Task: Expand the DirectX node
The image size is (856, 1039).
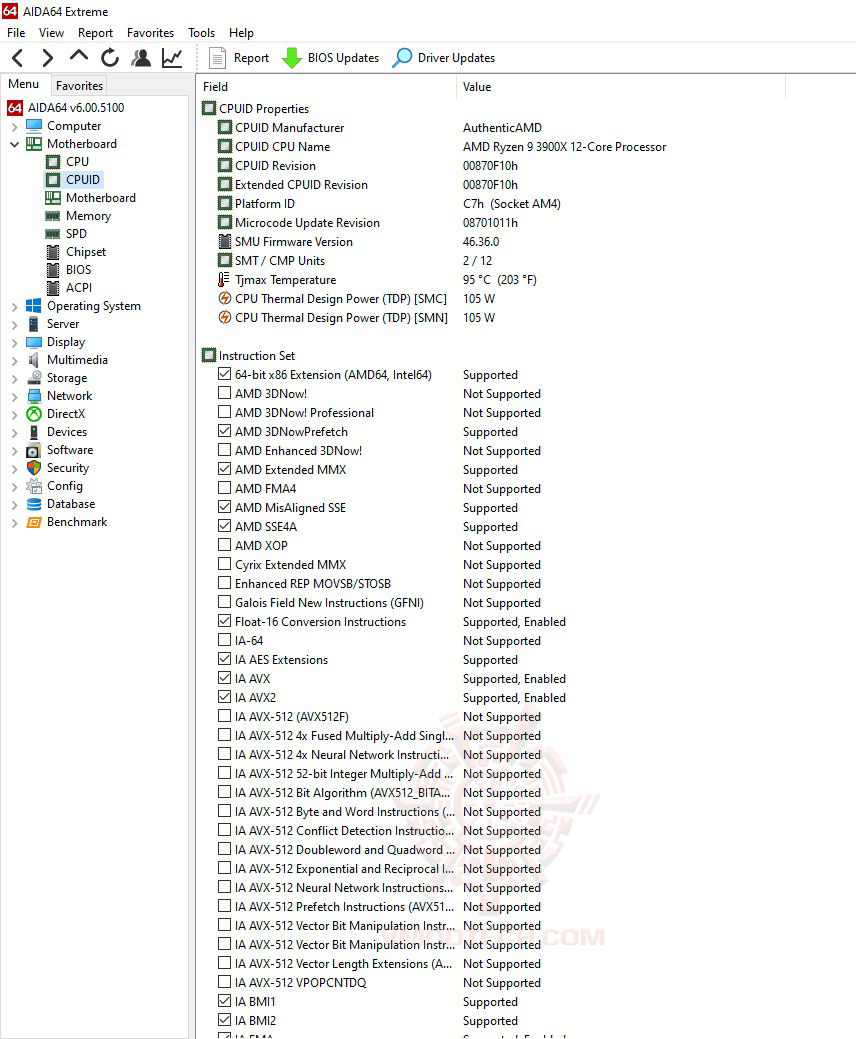Action: click(15, 414)
